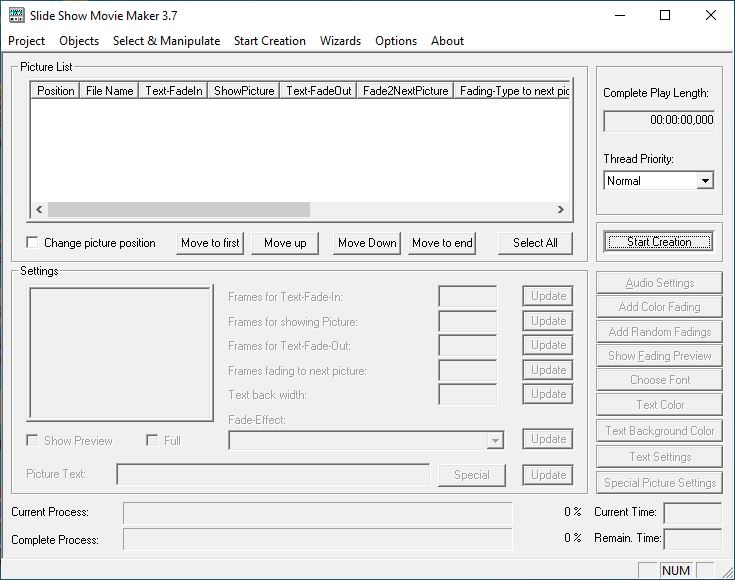Click the Slide Show Movie Maker title bar icon

[16, 15]
